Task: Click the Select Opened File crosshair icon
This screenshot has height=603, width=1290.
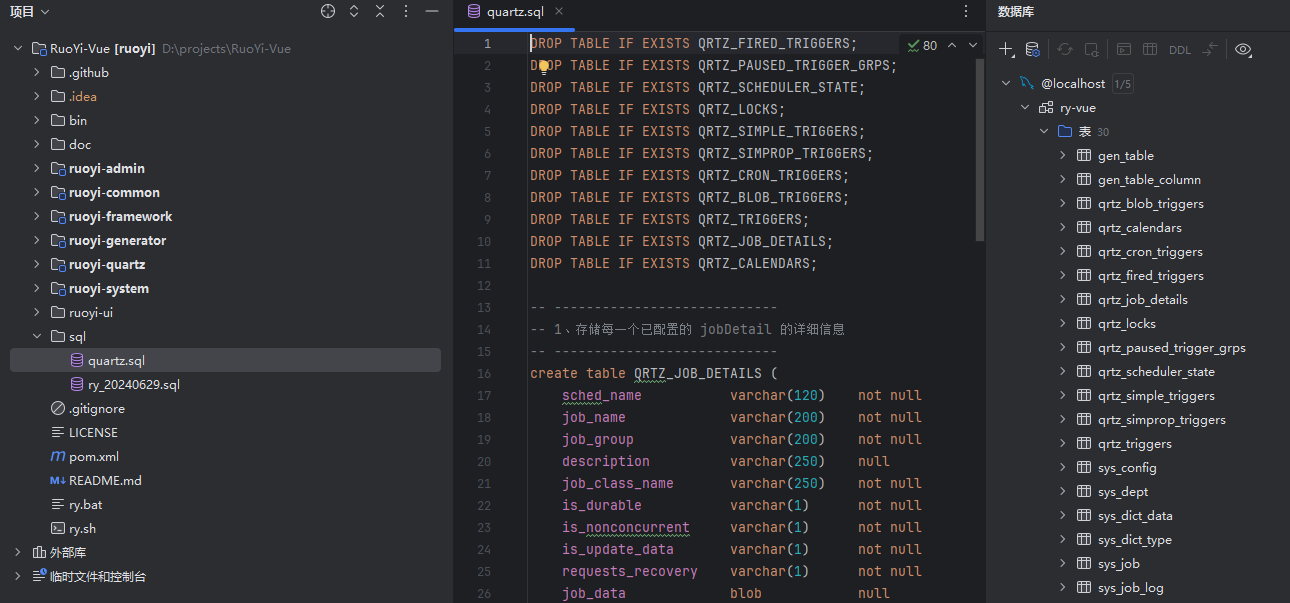Action: pos(328,12)
